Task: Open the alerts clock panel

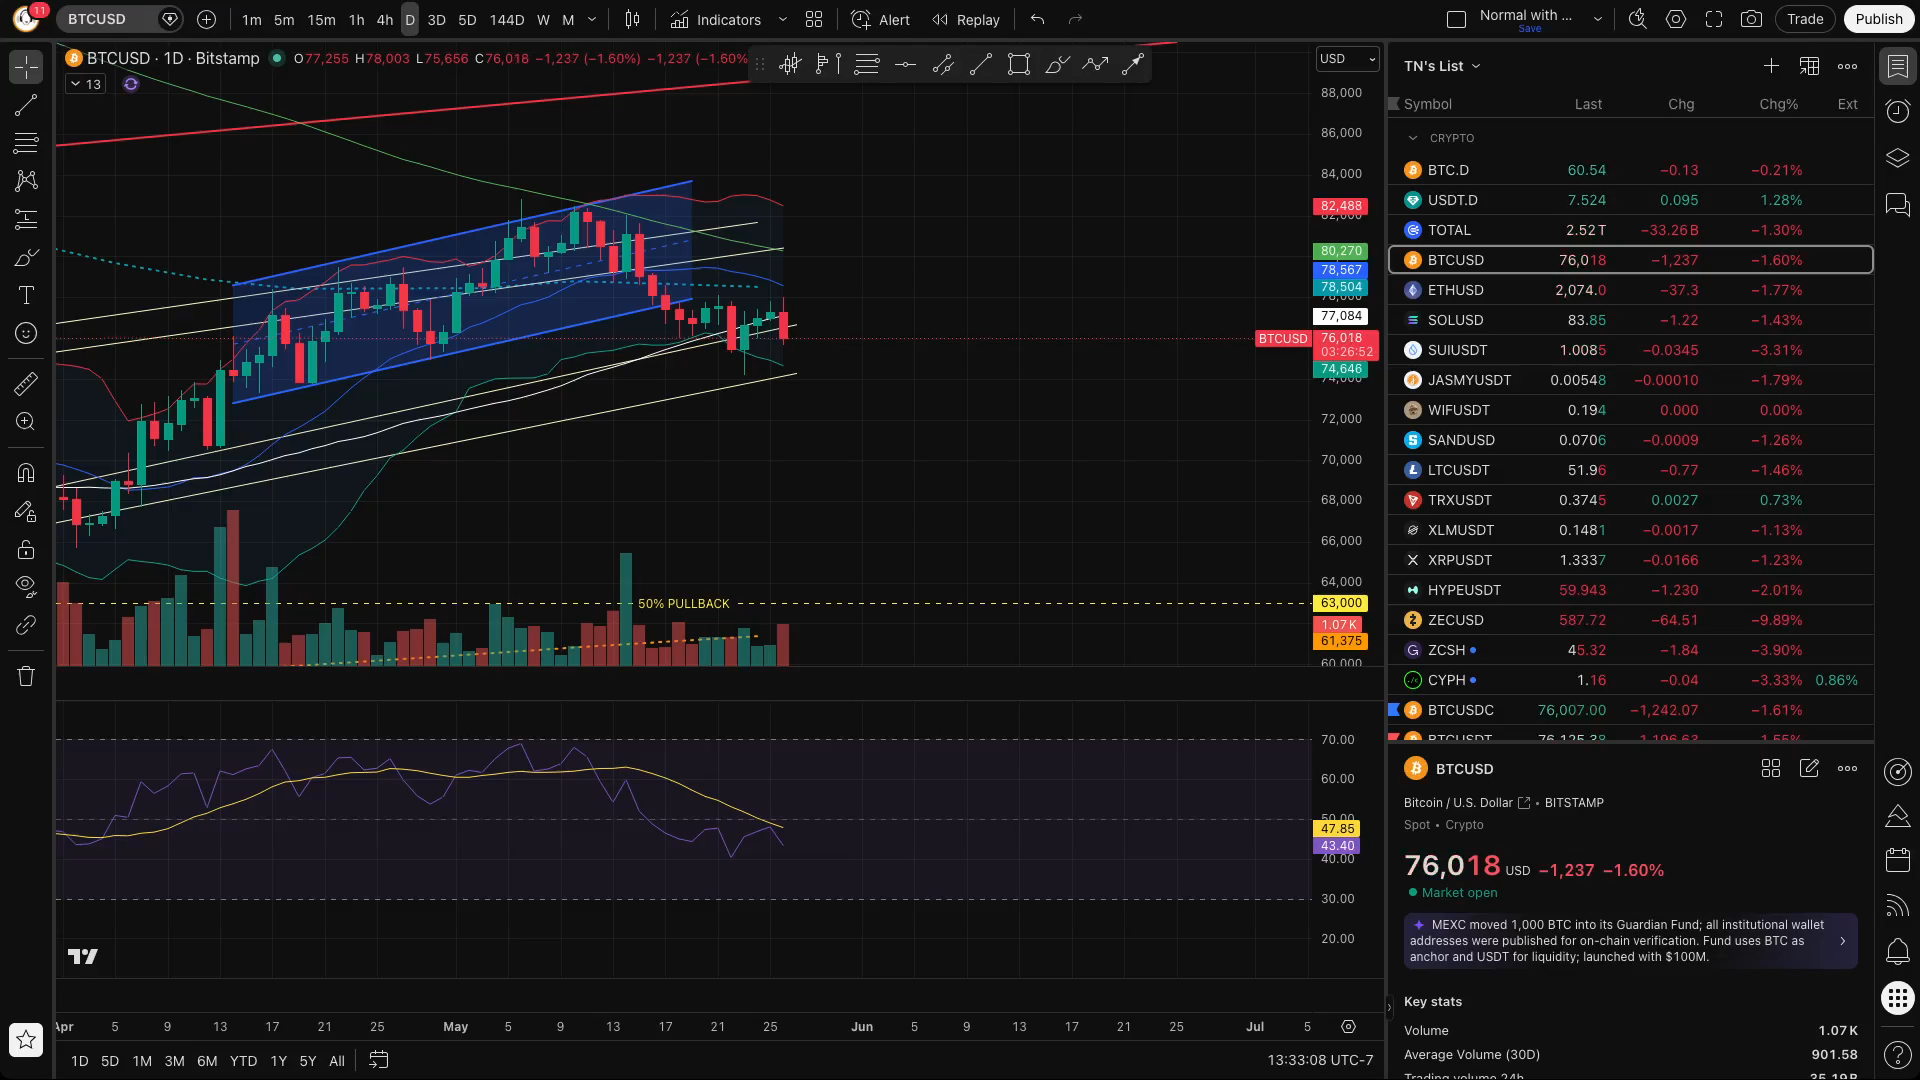Action: click(1897, 111)
